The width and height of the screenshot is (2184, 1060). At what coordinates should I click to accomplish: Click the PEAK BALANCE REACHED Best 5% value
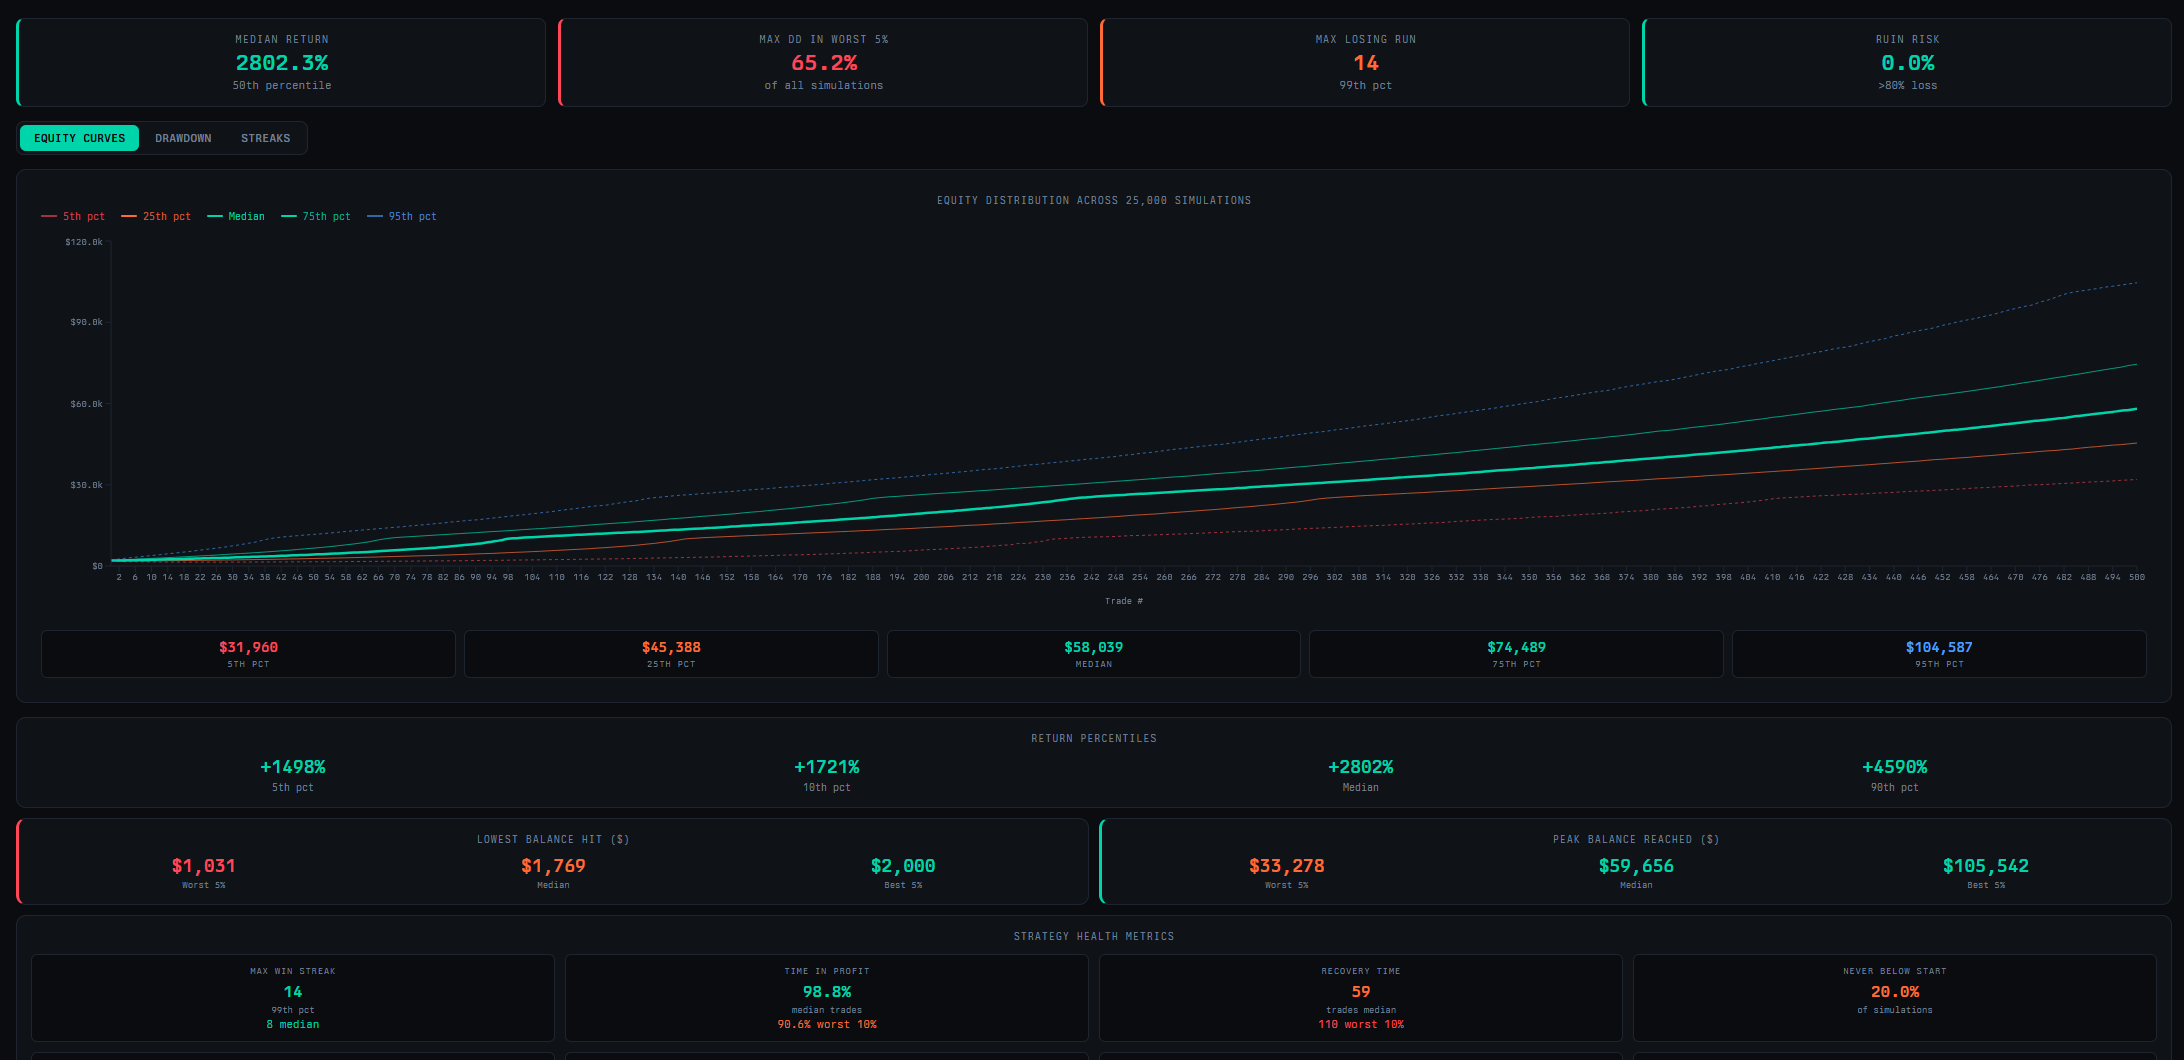pos(1986,866)
